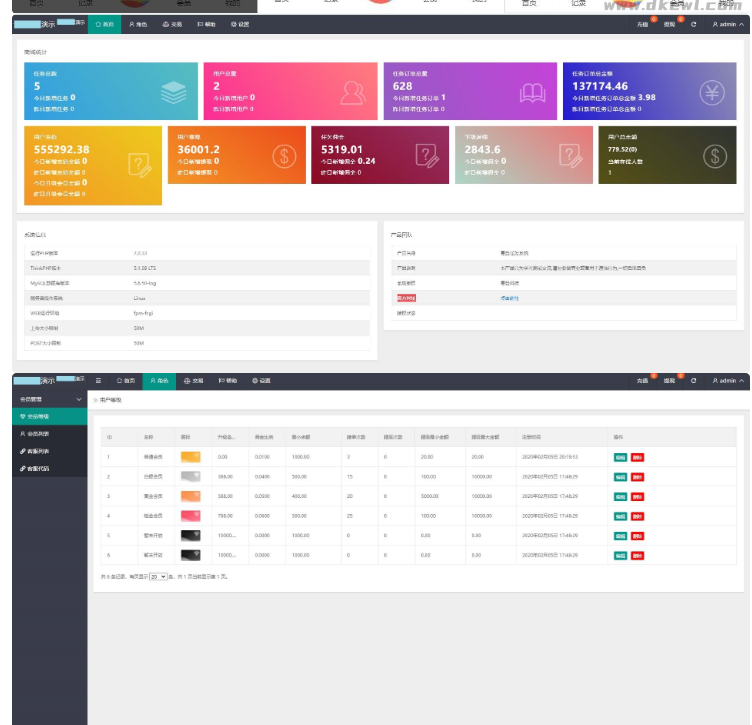Click the red delete button for row ID 6

click(x=638, y=553)
